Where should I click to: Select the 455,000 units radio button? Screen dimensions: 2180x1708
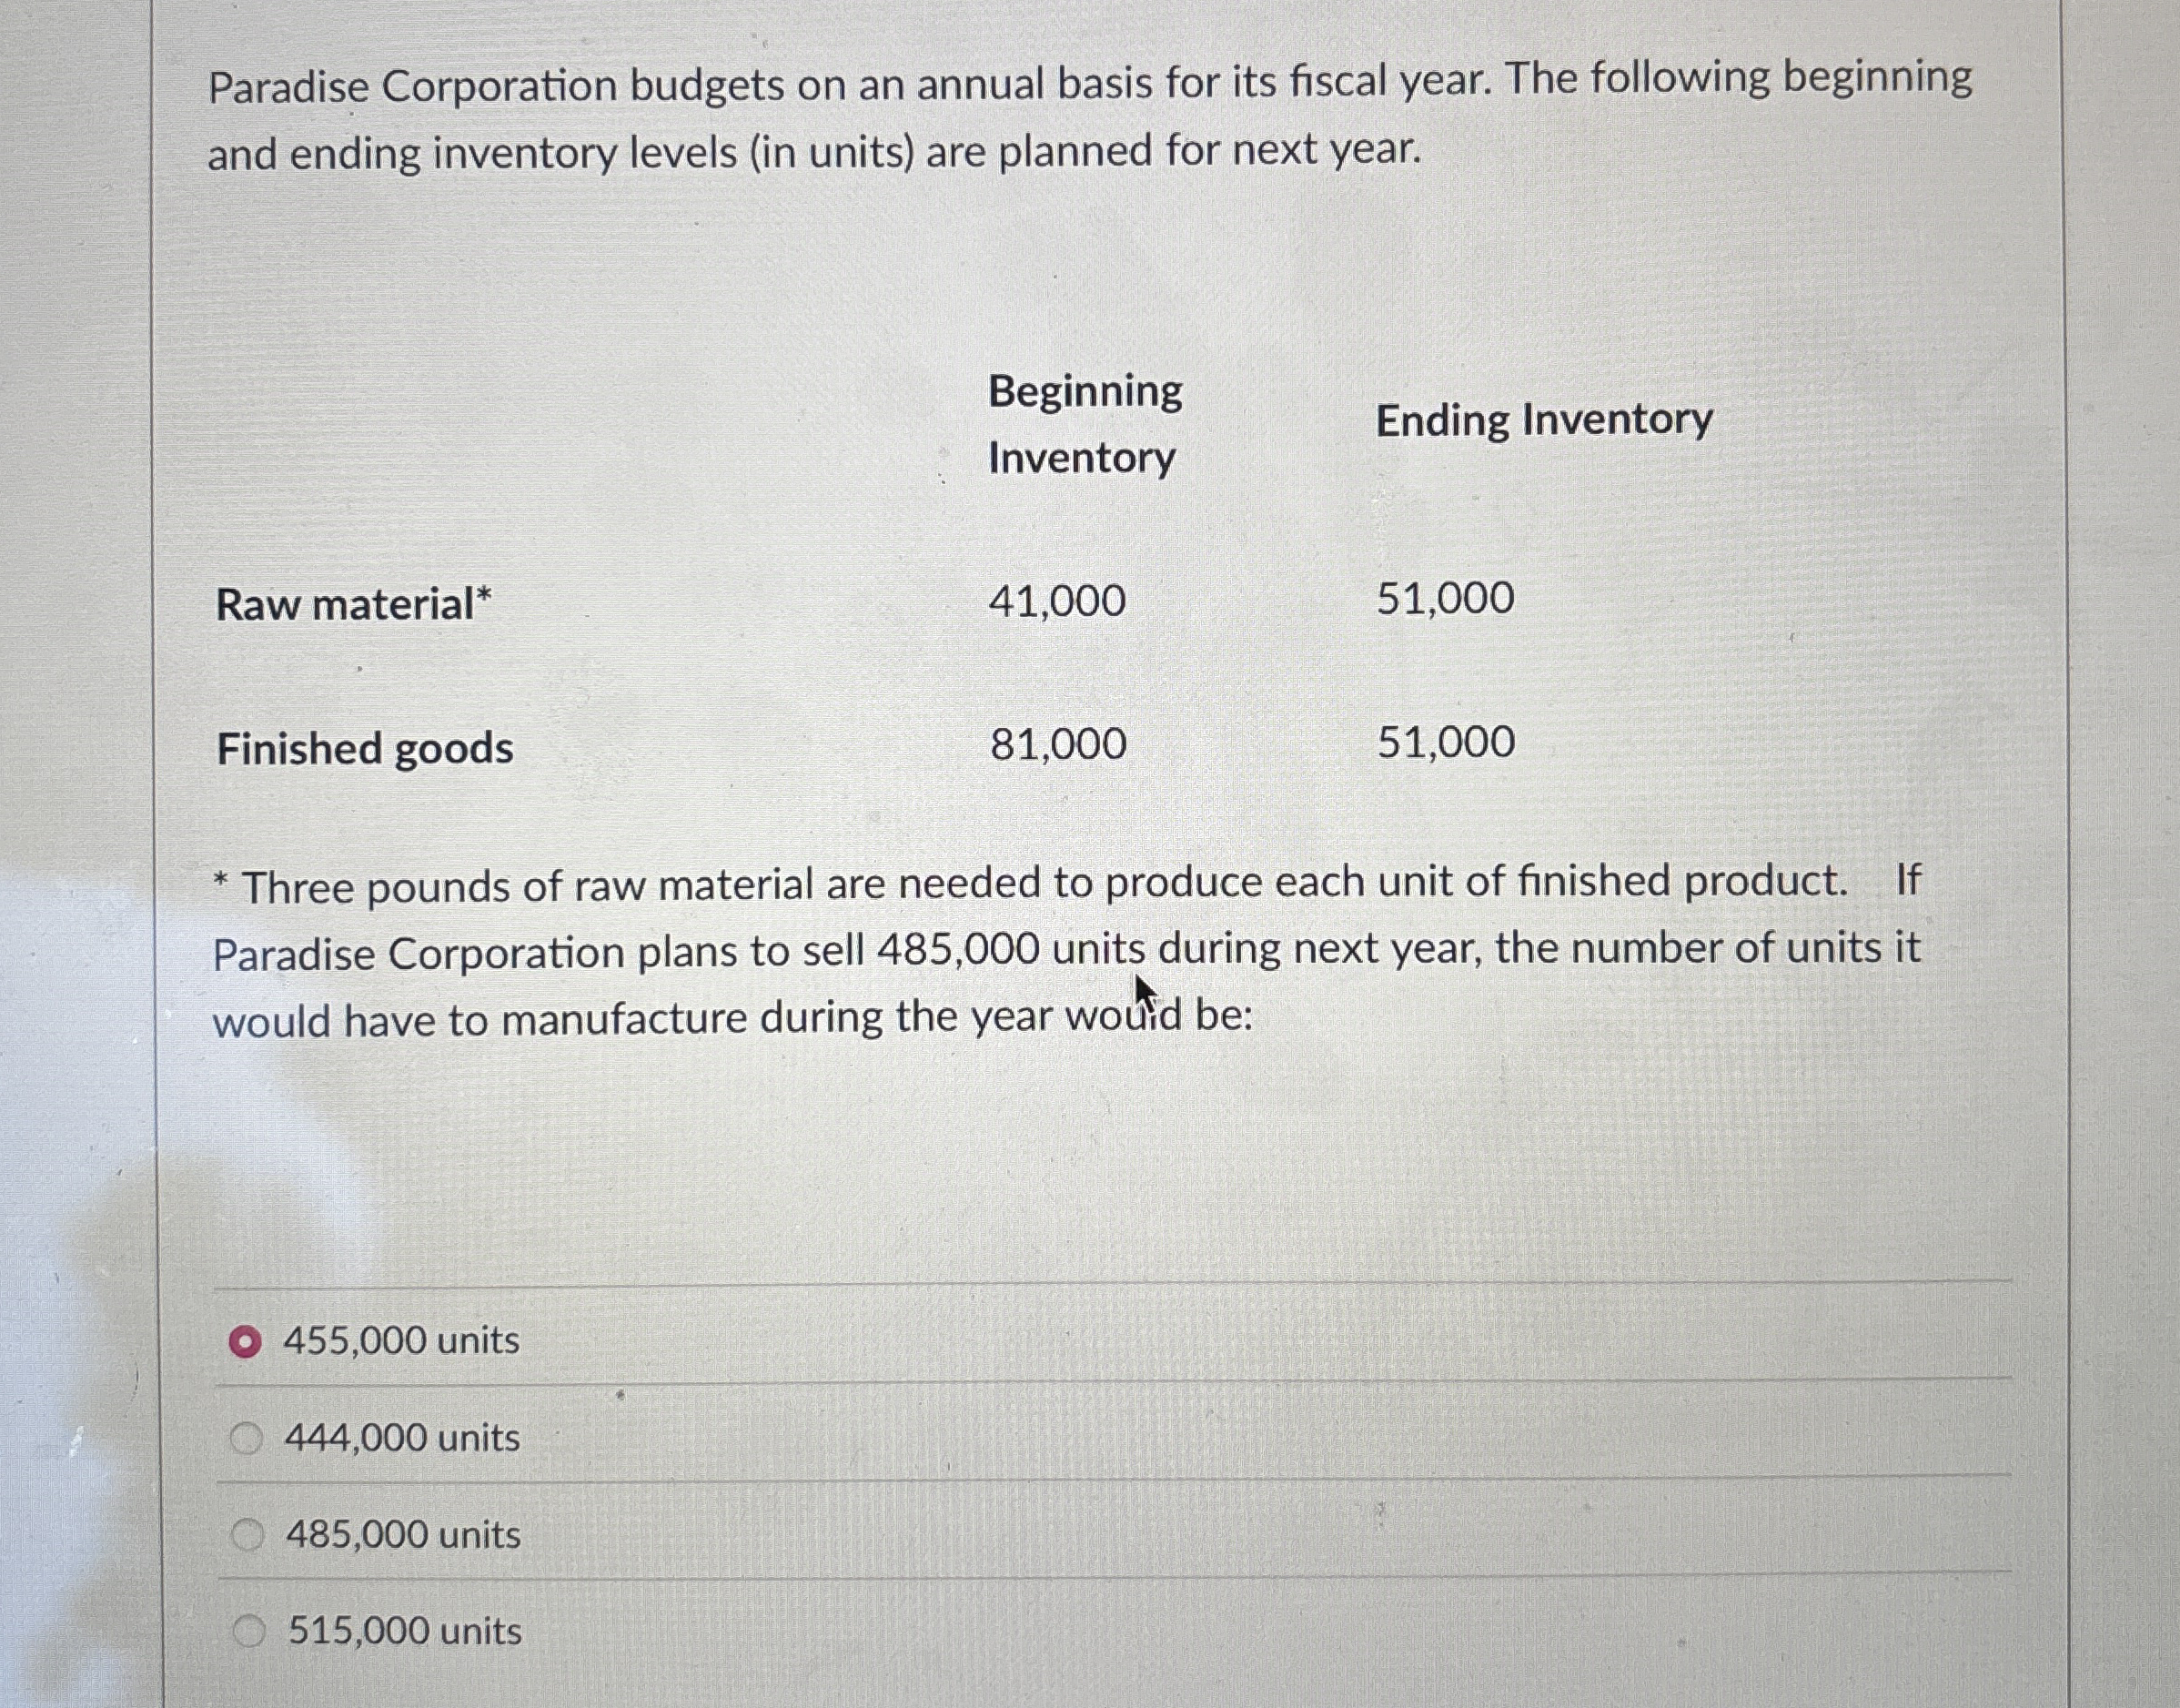tap(246, 1341)
